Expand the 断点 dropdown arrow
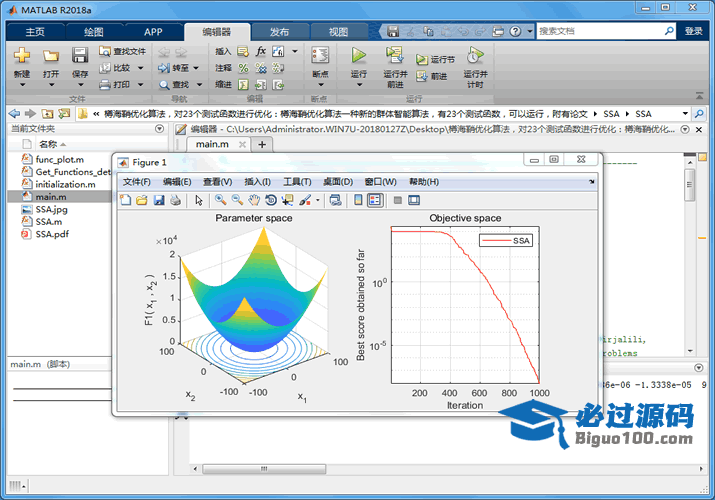 (x=321, y=85)
